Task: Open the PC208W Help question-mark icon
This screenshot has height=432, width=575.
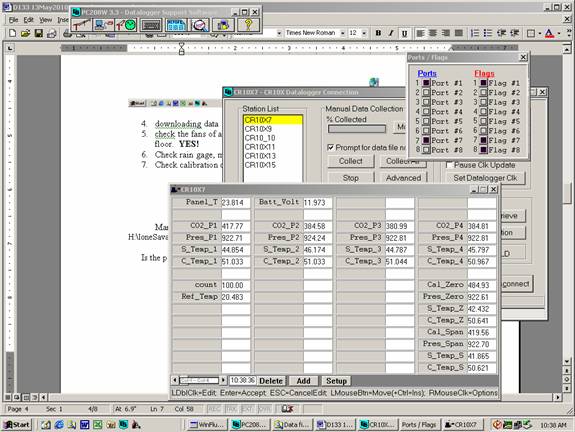Action: tap(248, 25)
